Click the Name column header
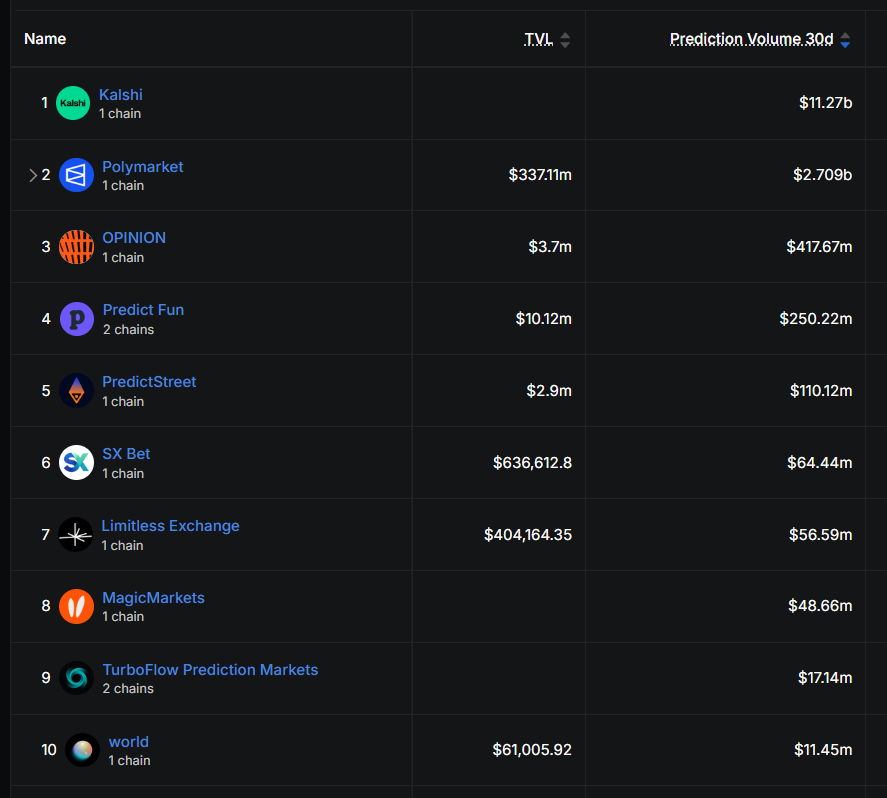The width and height of the screenshot is (887, 798). (x=45, y=39)
